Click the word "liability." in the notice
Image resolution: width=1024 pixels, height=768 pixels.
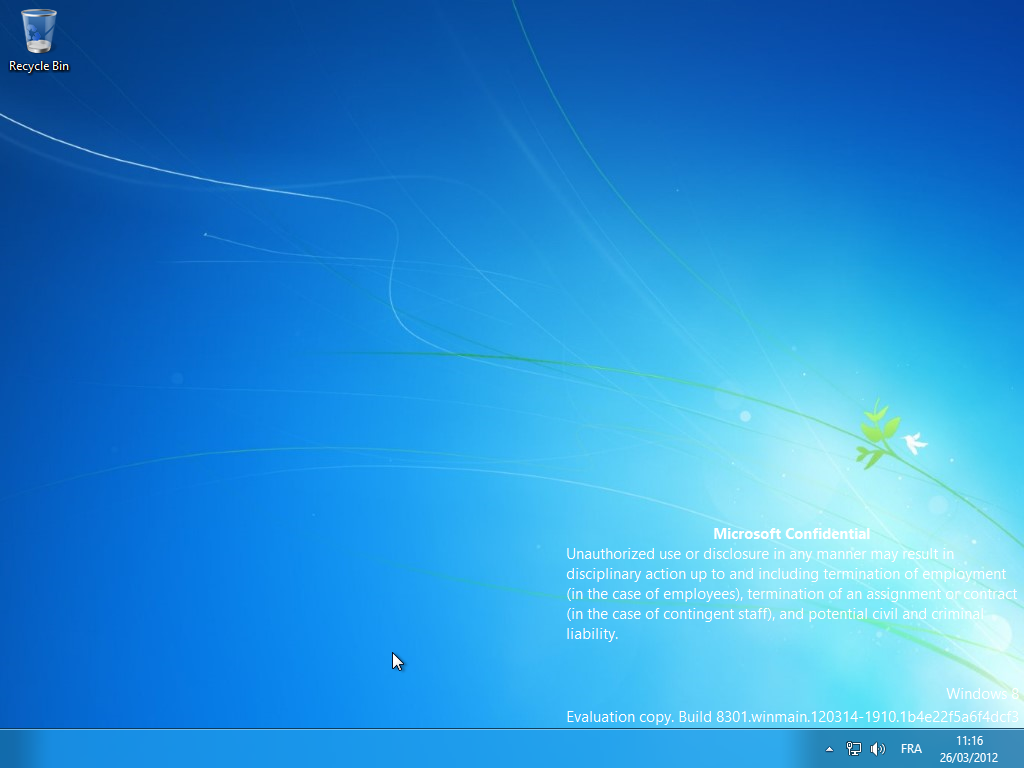point(592,634)
